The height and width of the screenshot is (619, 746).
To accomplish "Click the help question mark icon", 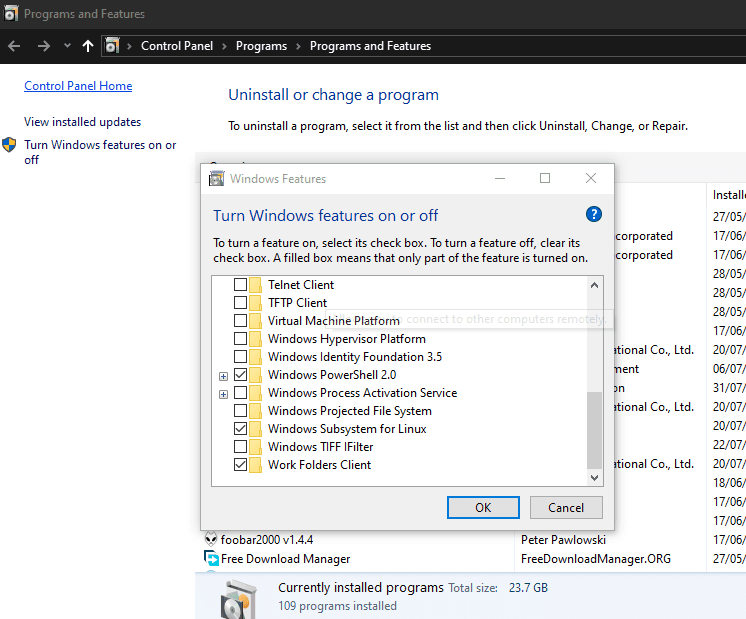I will [x=593, y=214].
